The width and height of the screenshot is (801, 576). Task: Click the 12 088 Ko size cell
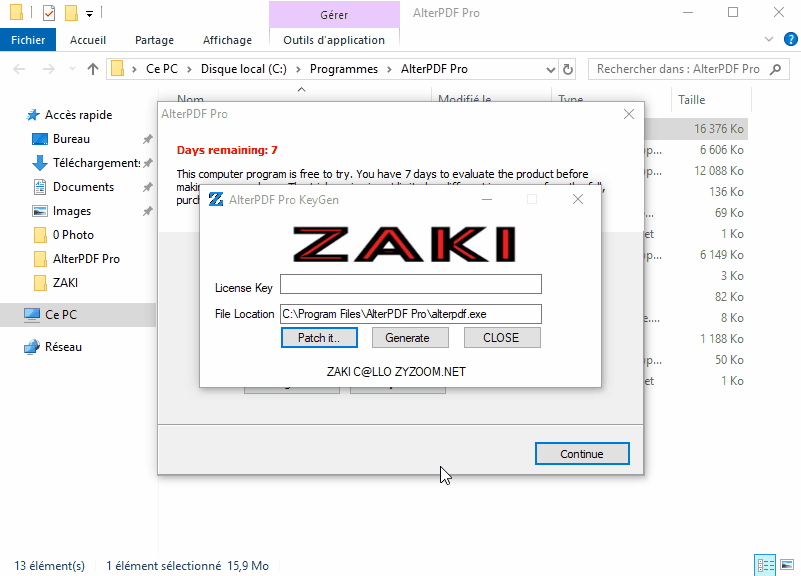click(718, 171)
